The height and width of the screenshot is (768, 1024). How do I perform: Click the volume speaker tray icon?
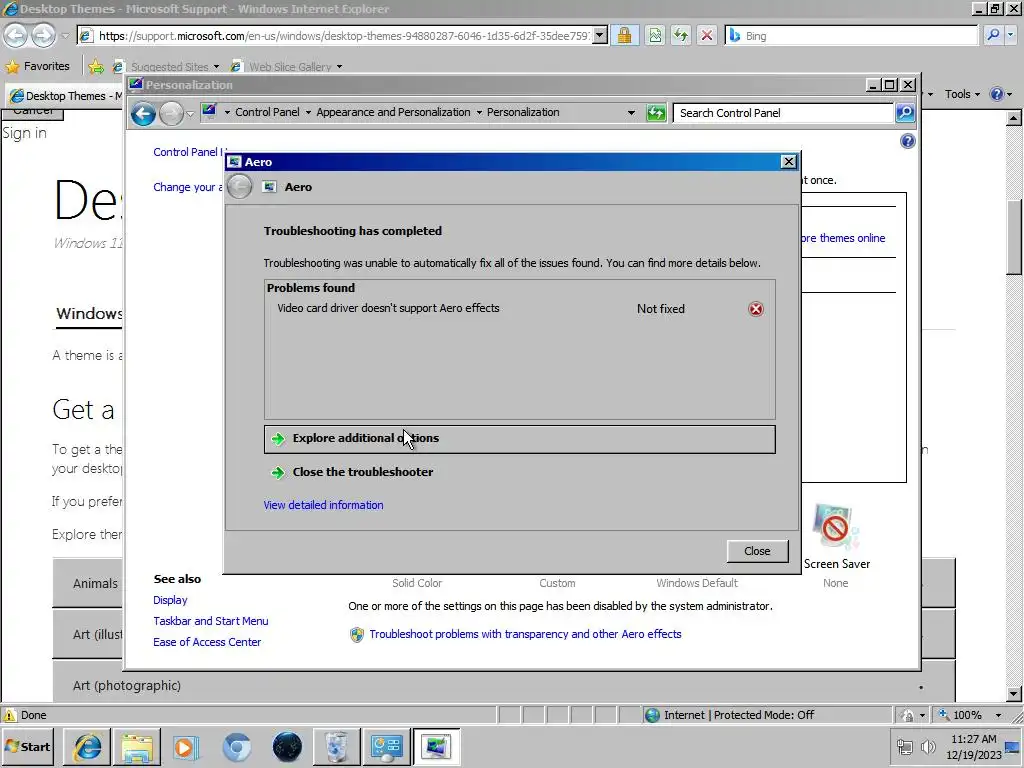pyautogui.click(x=927, y=746)
